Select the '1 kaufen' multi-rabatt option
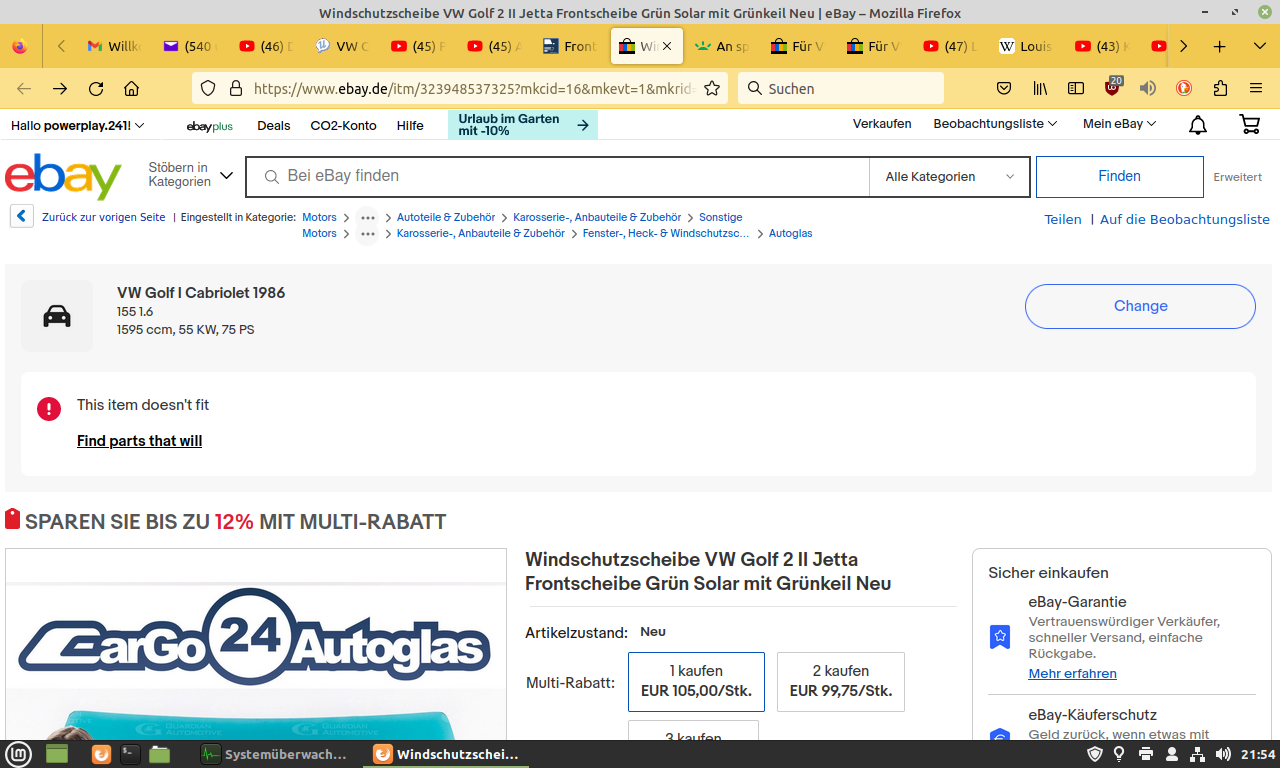Viewport: 1280px width, 768px height. (x=696, y=681)
